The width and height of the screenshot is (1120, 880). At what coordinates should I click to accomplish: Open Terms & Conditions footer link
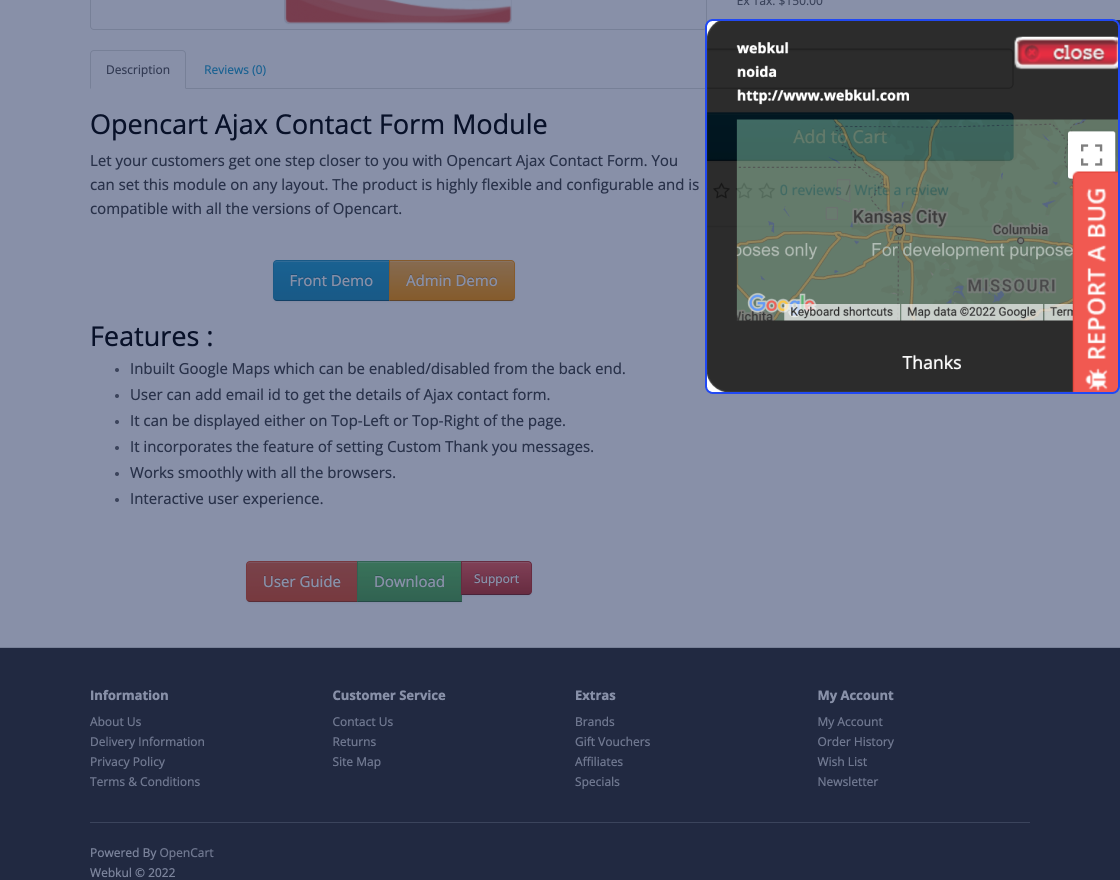145,781
